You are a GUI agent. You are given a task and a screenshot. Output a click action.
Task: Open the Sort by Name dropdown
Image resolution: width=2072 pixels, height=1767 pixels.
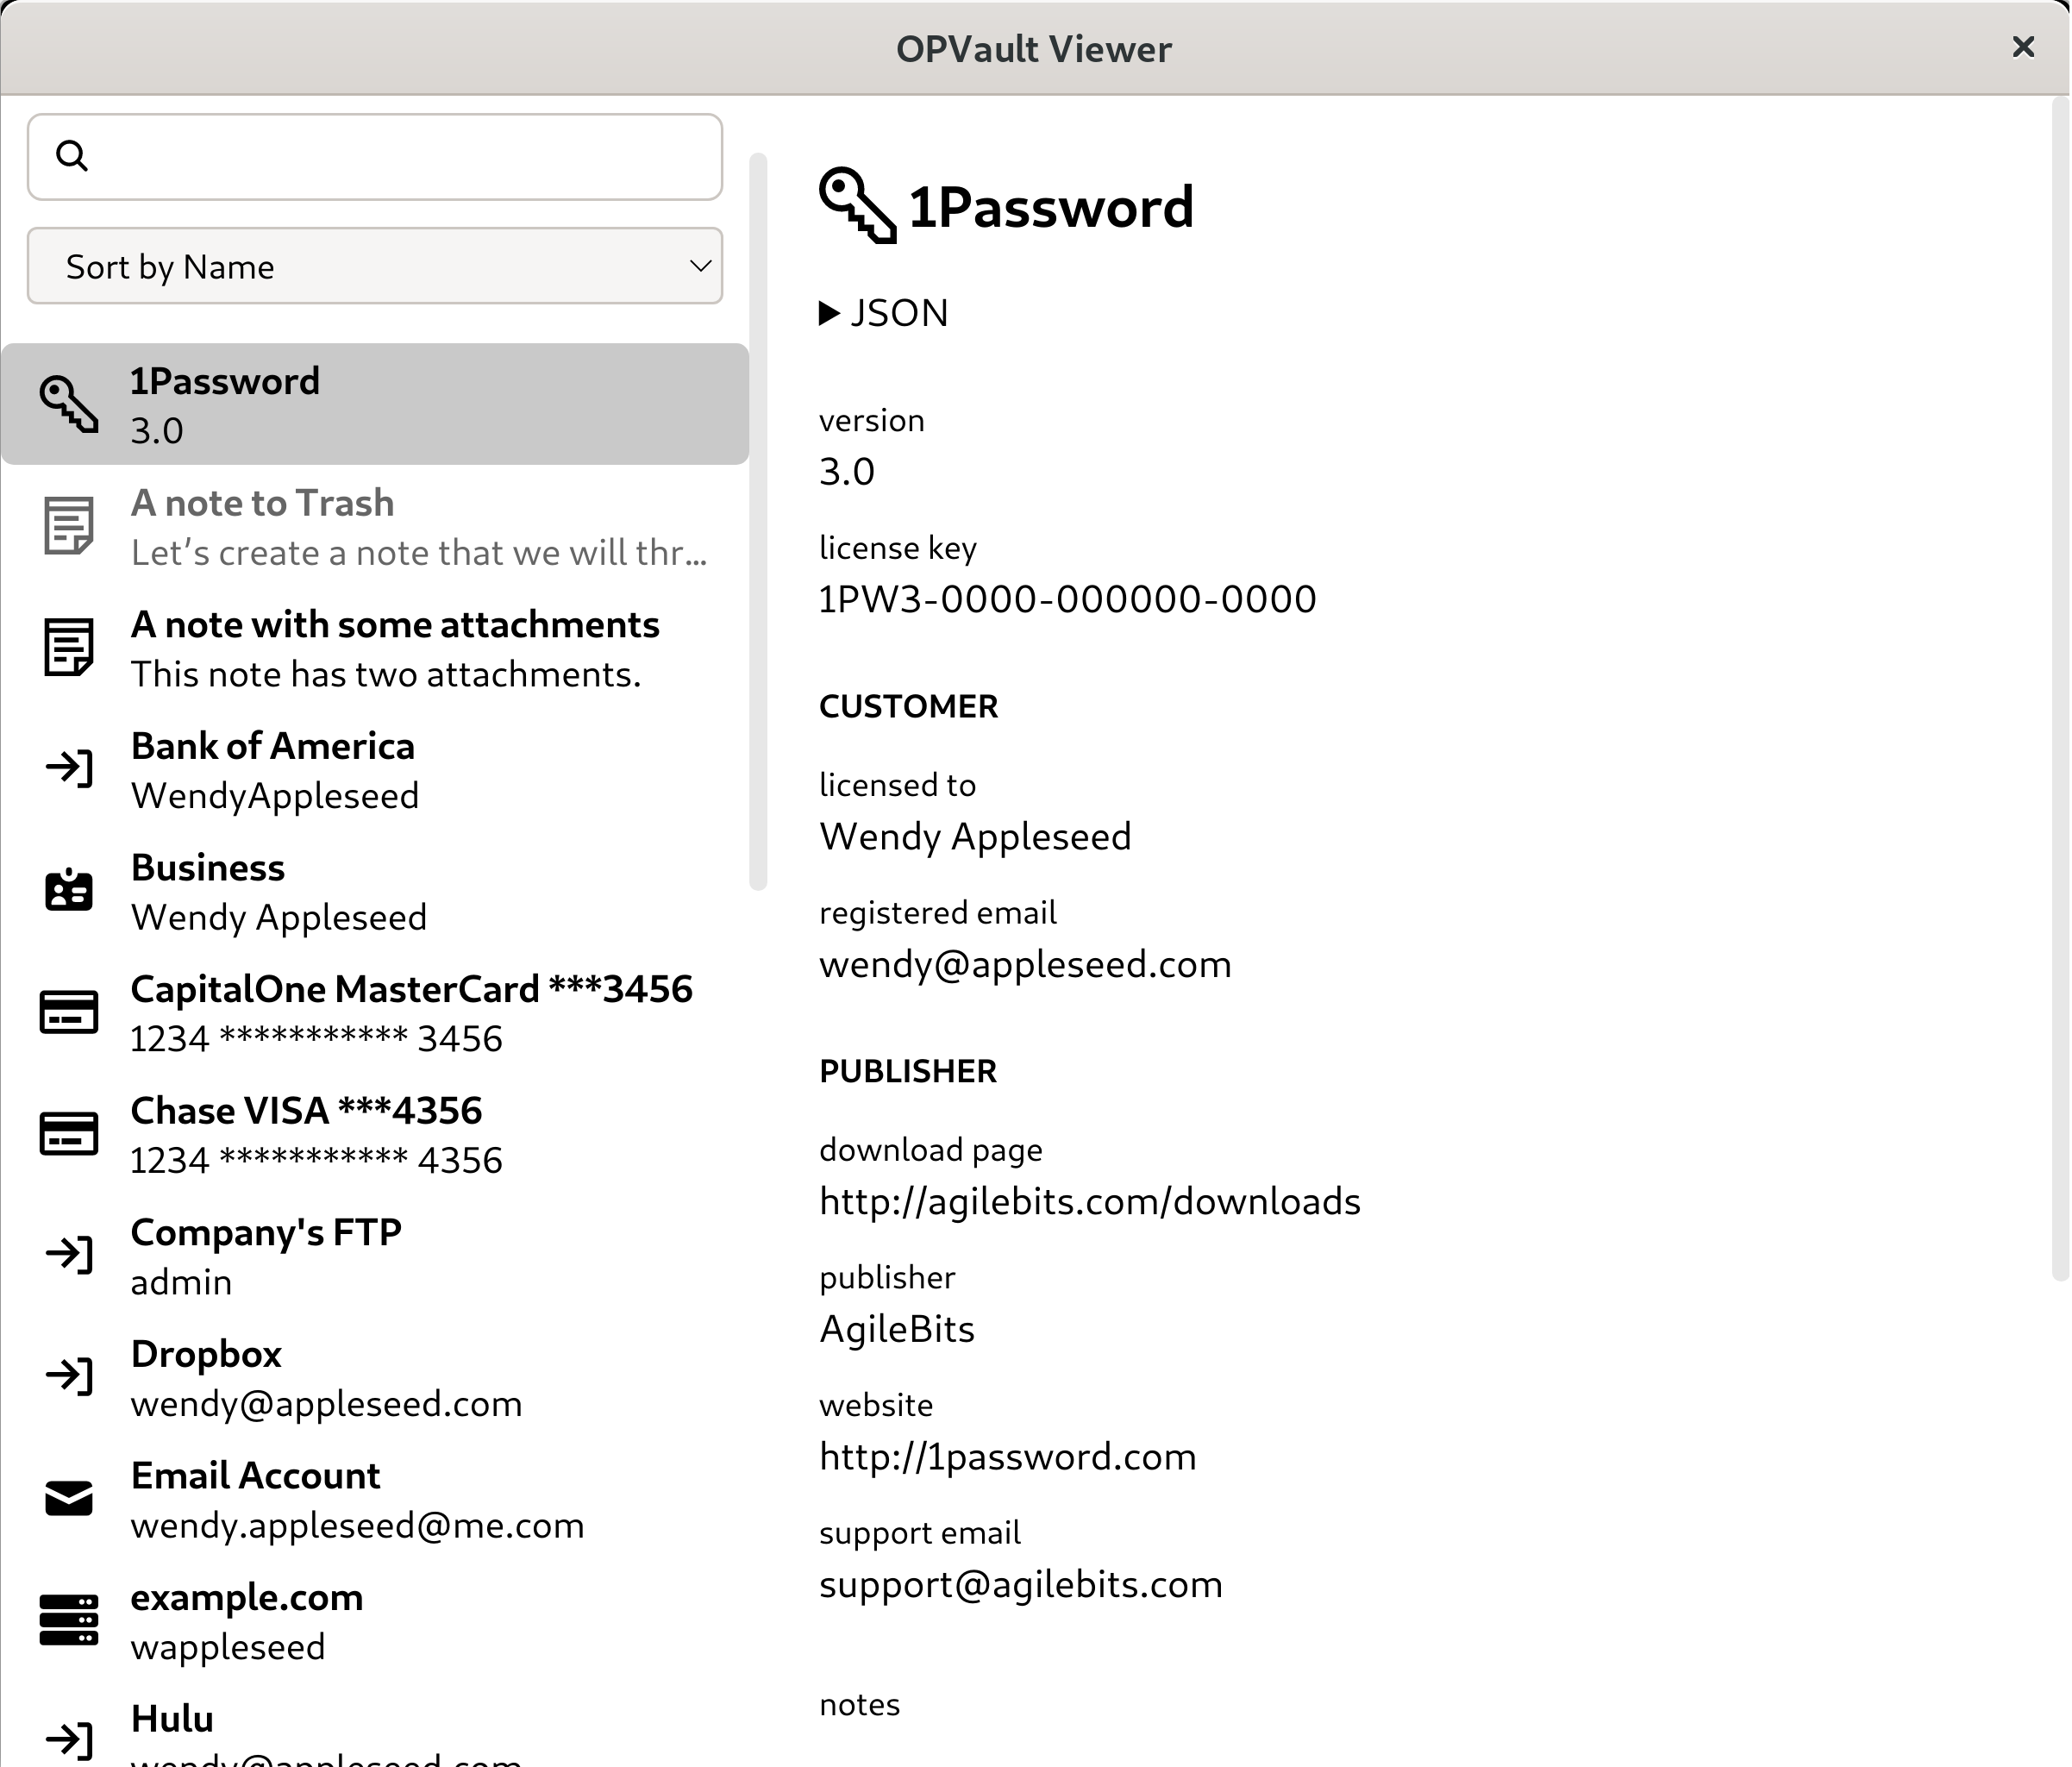point(375,266)
